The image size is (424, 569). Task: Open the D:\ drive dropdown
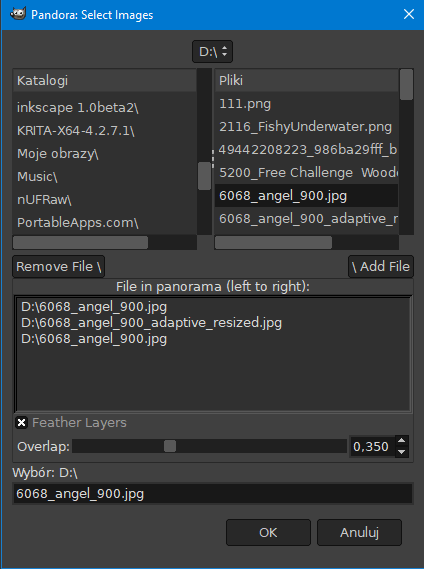[212, 52]
